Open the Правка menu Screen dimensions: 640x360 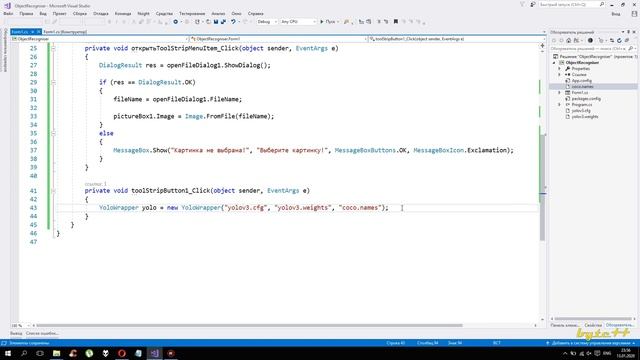pos(26,13)
